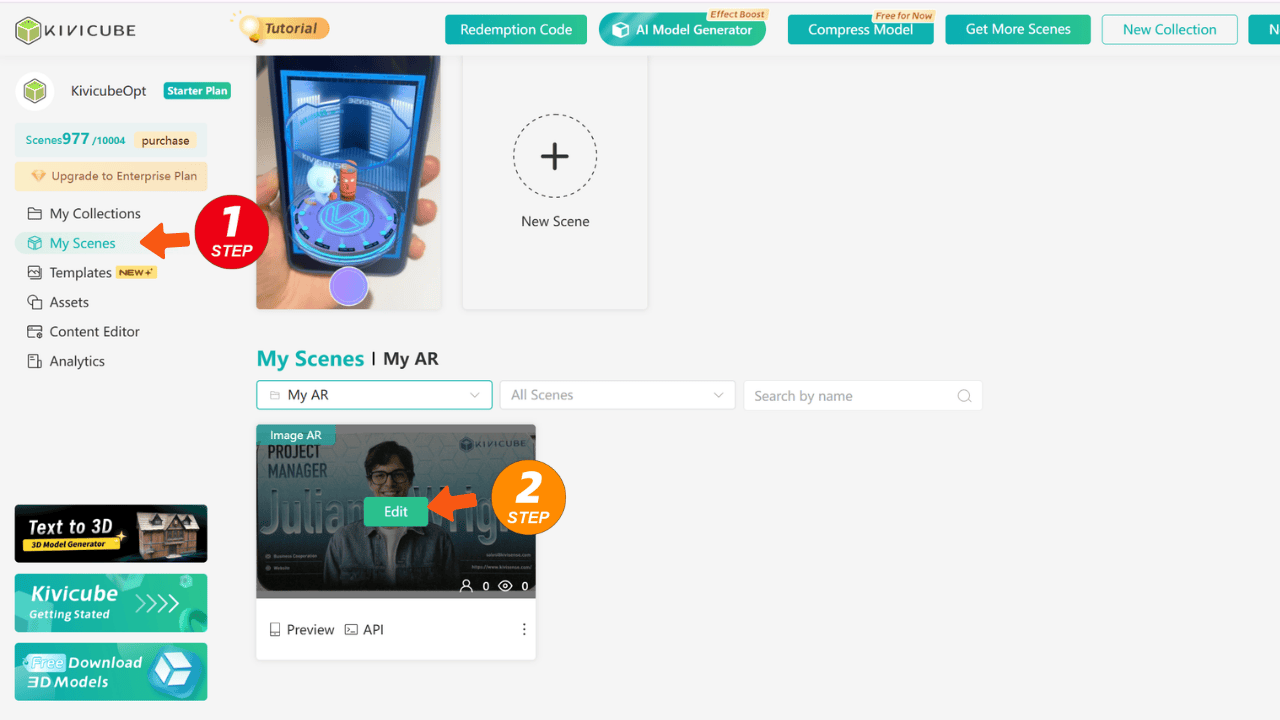Click the API icon on scene card
1280x720 pixels.
pyautogui.click(x=351, y=630)
